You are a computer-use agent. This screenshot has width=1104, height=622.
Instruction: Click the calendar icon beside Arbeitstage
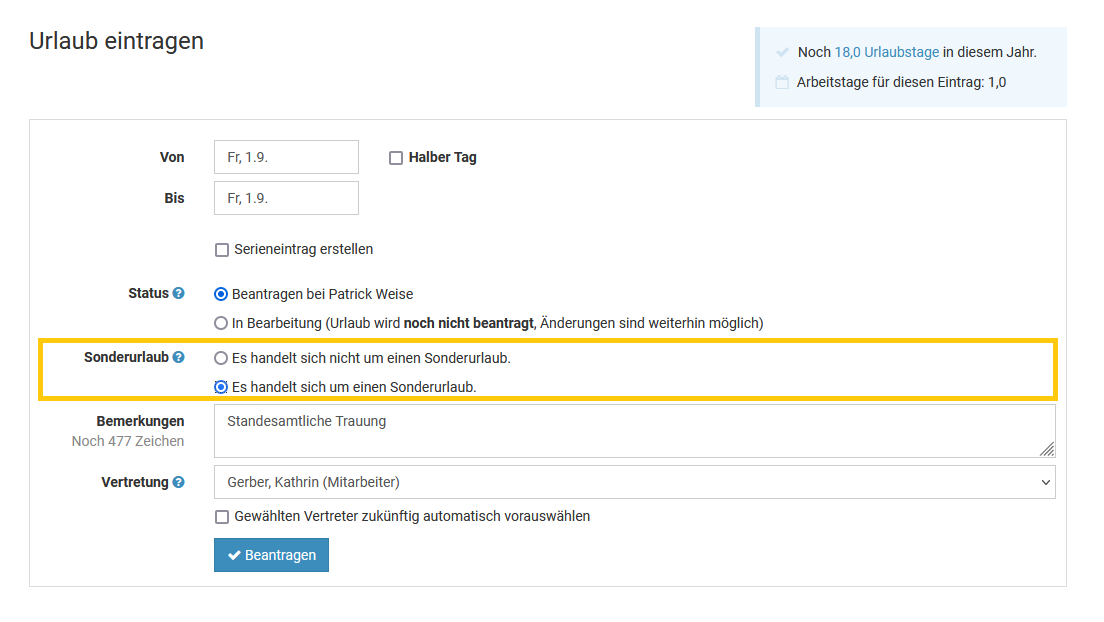[x=782, y=82]
